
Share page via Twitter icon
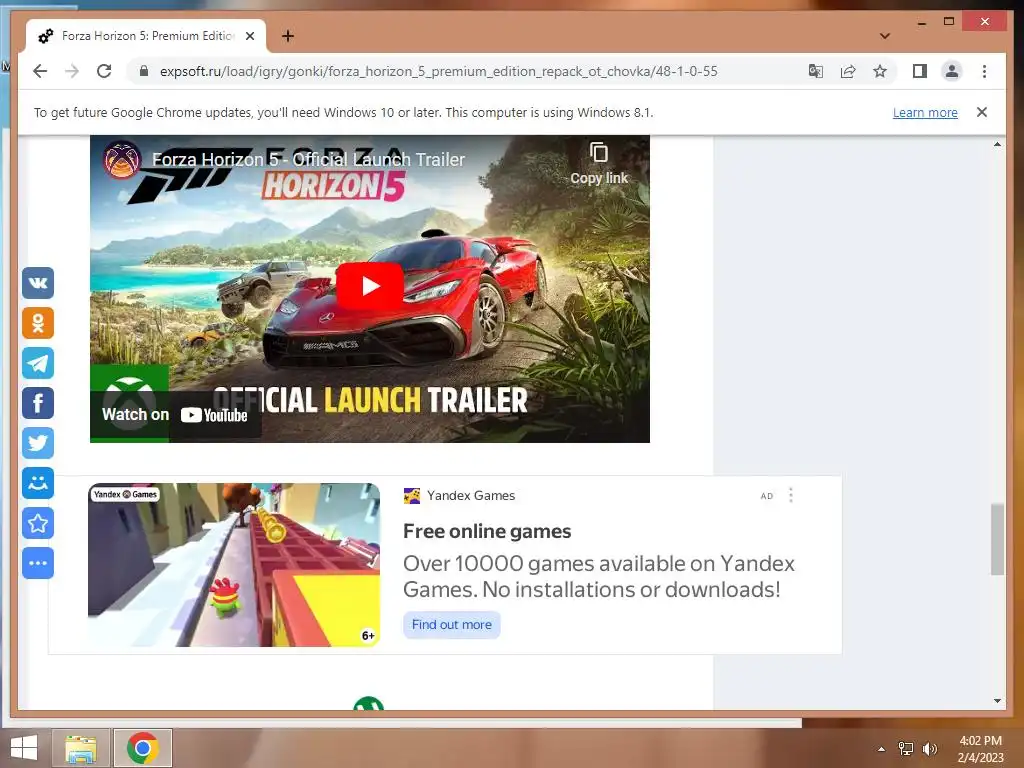[38, 443]
